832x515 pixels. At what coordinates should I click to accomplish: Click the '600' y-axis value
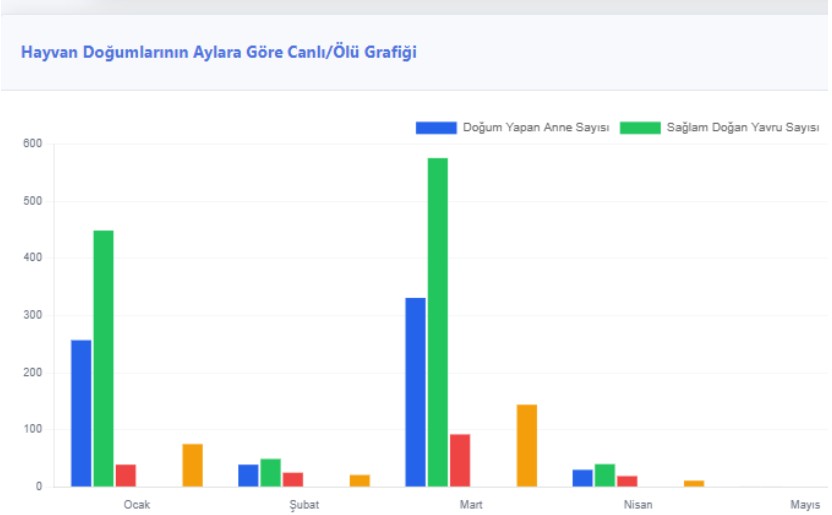click(x=32, y=143)
